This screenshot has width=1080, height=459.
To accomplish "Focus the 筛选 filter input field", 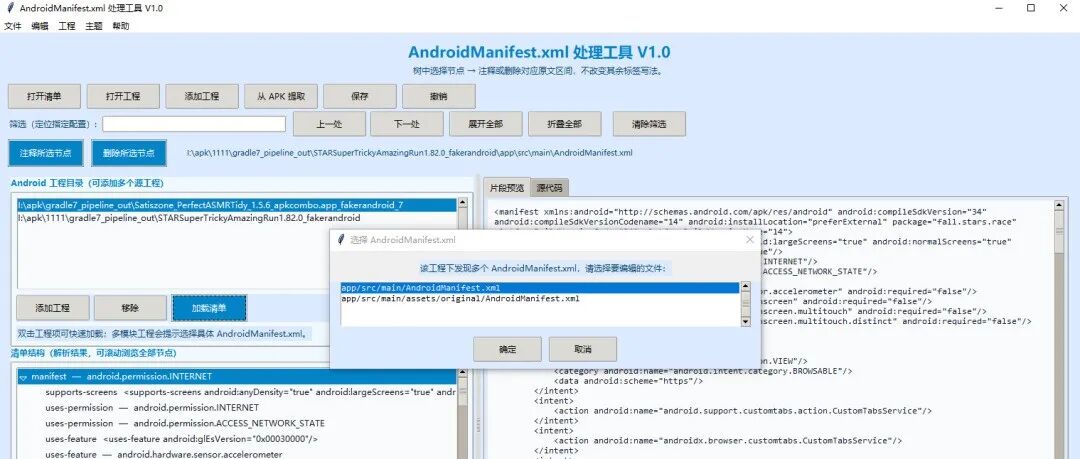I will pos(194,124).
